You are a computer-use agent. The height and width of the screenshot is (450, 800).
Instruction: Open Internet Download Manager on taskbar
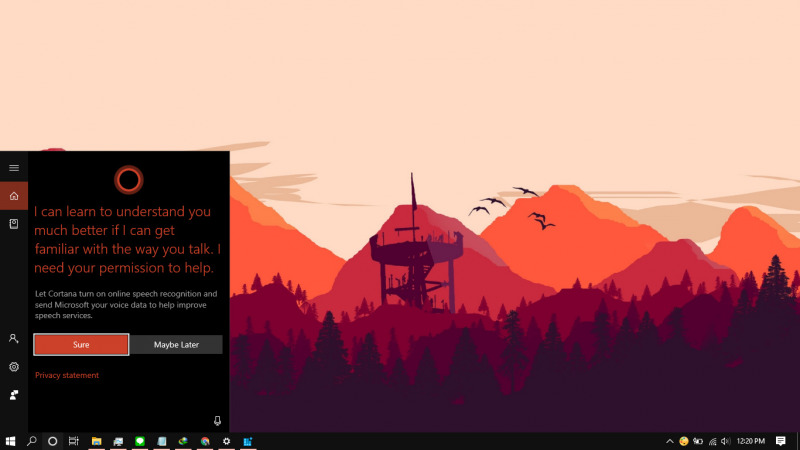(183, 441)
